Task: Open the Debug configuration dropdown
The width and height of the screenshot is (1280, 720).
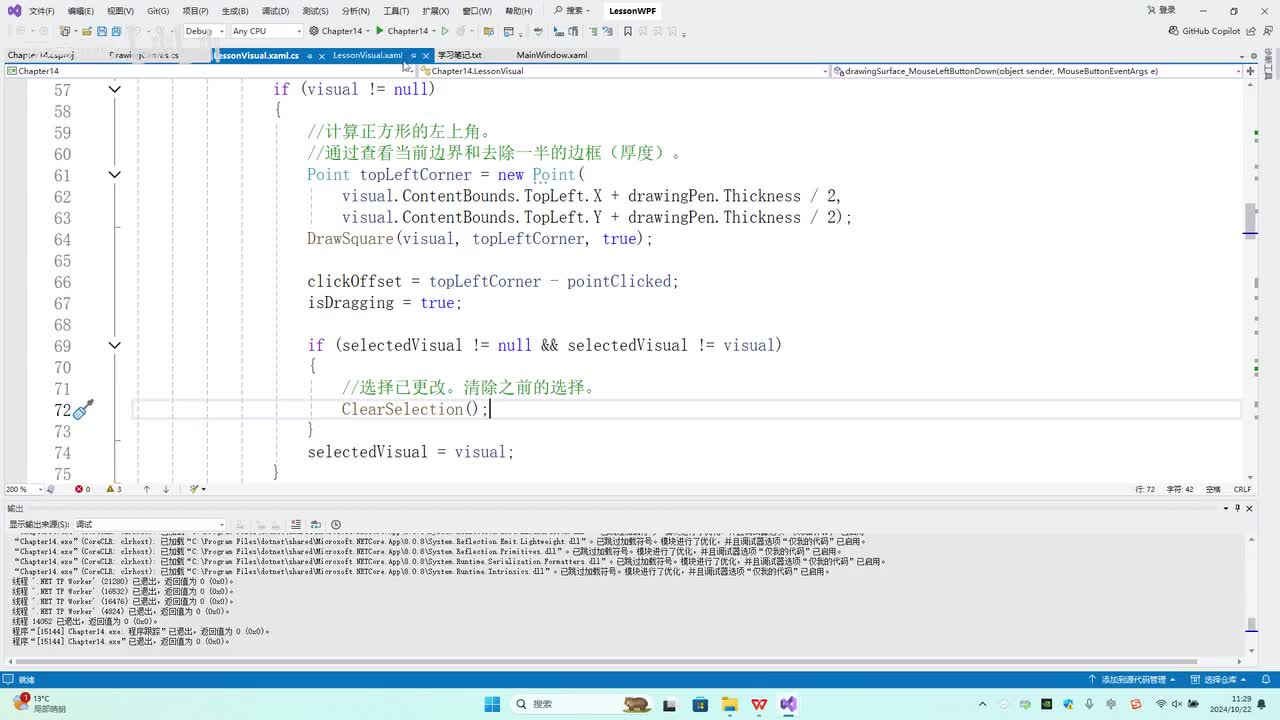Action: [204, 31]
